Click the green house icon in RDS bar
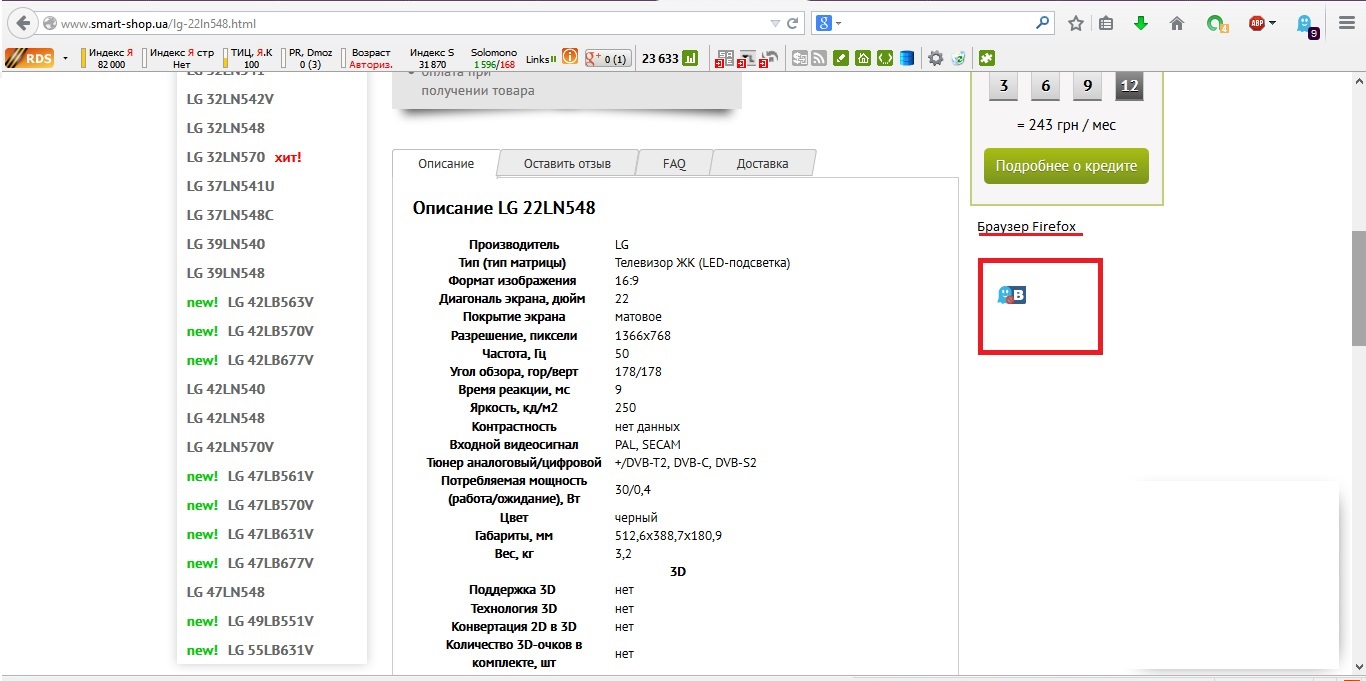This screenshot has width=1366, height=681. click(x=862, y=59)
